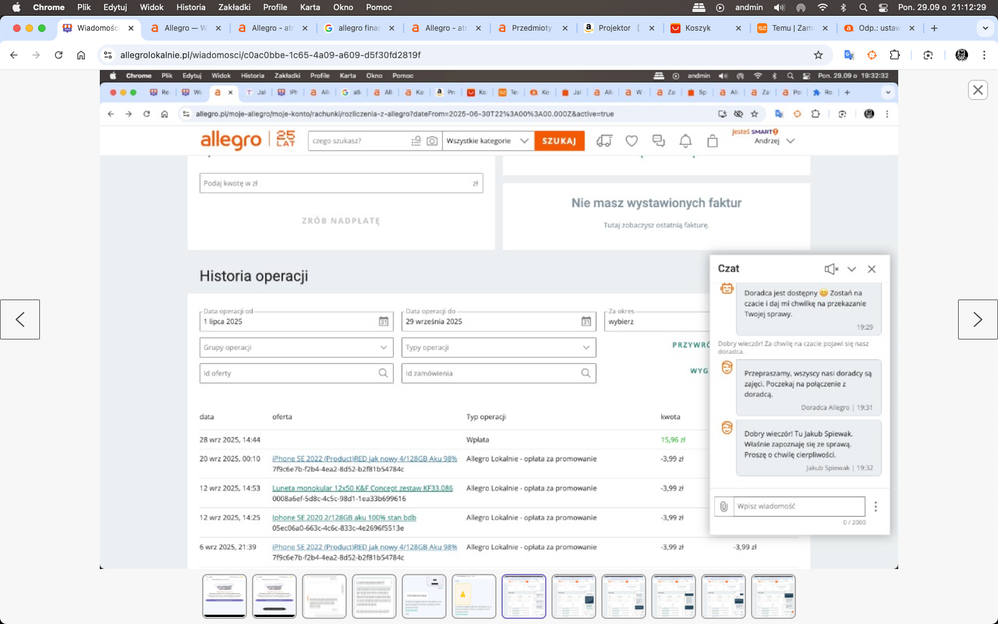Click the bell notifications icon in the pictured Allegro header

(685, 141)
